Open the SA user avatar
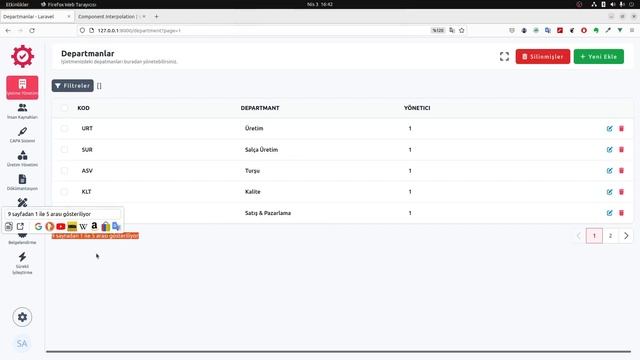The image size is (640, 360). coord(22,344)
